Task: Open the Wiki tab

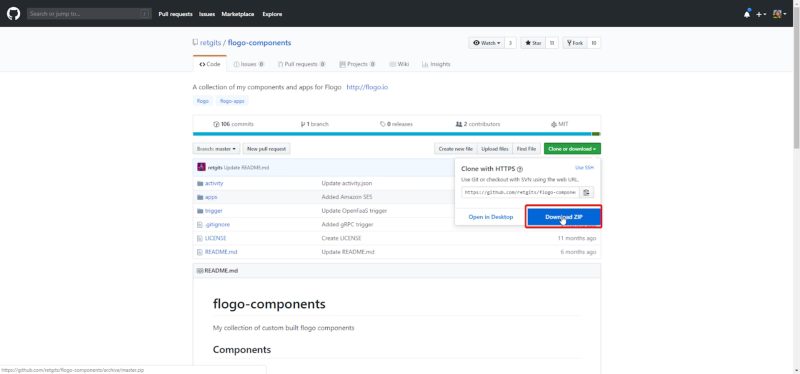Action: tap(399, 64)
